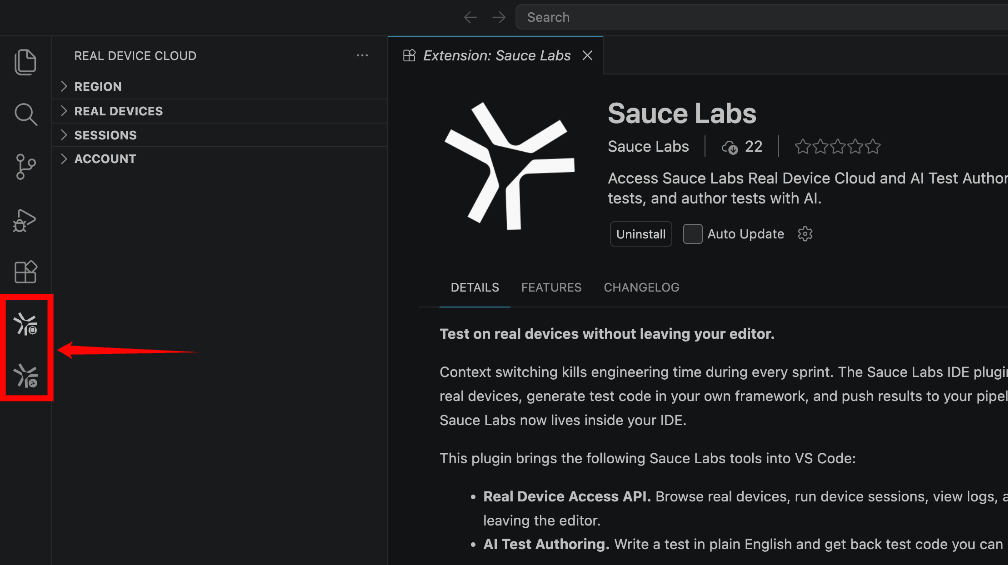
Task: Click the 22 install count
Action: tap(753, 147)
